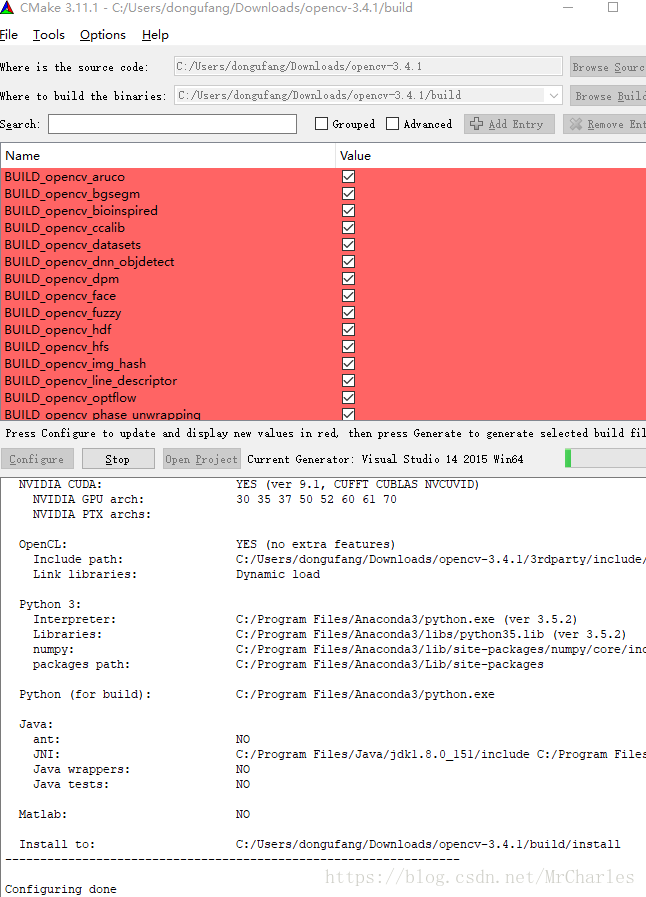Click the Python 3 Interpreter path text
Image resolution: width=646 pixels, height=897 pixels.
click(406, 620)
